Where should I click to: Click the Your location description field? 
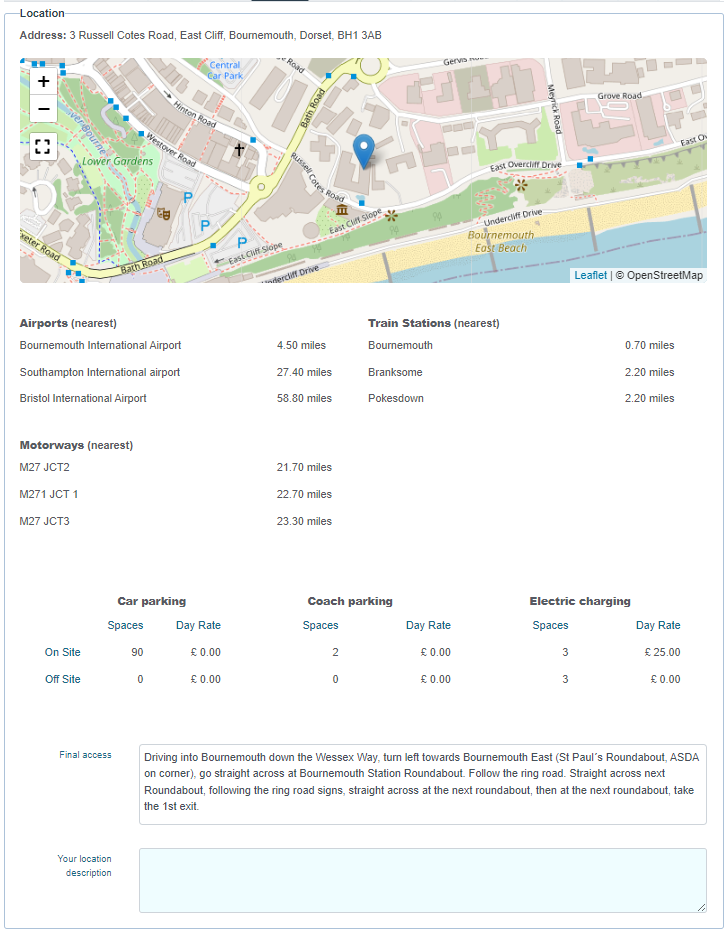click(x=422, y=881)
